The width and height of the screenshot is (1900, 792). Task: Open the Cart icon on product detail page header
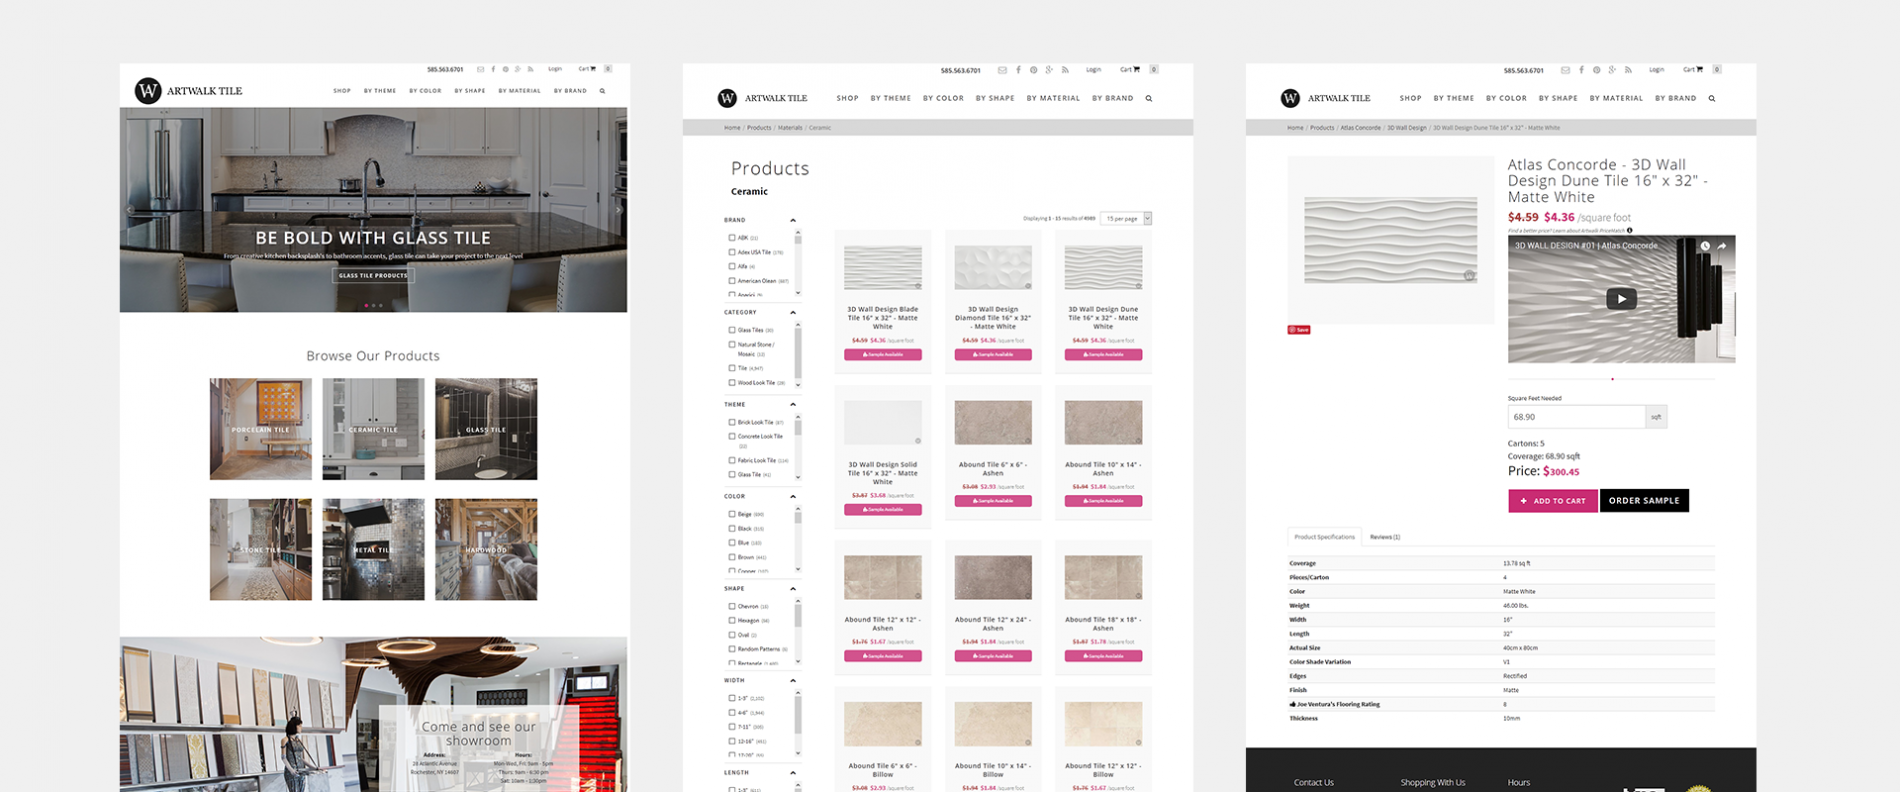[x=1693, y=70]
